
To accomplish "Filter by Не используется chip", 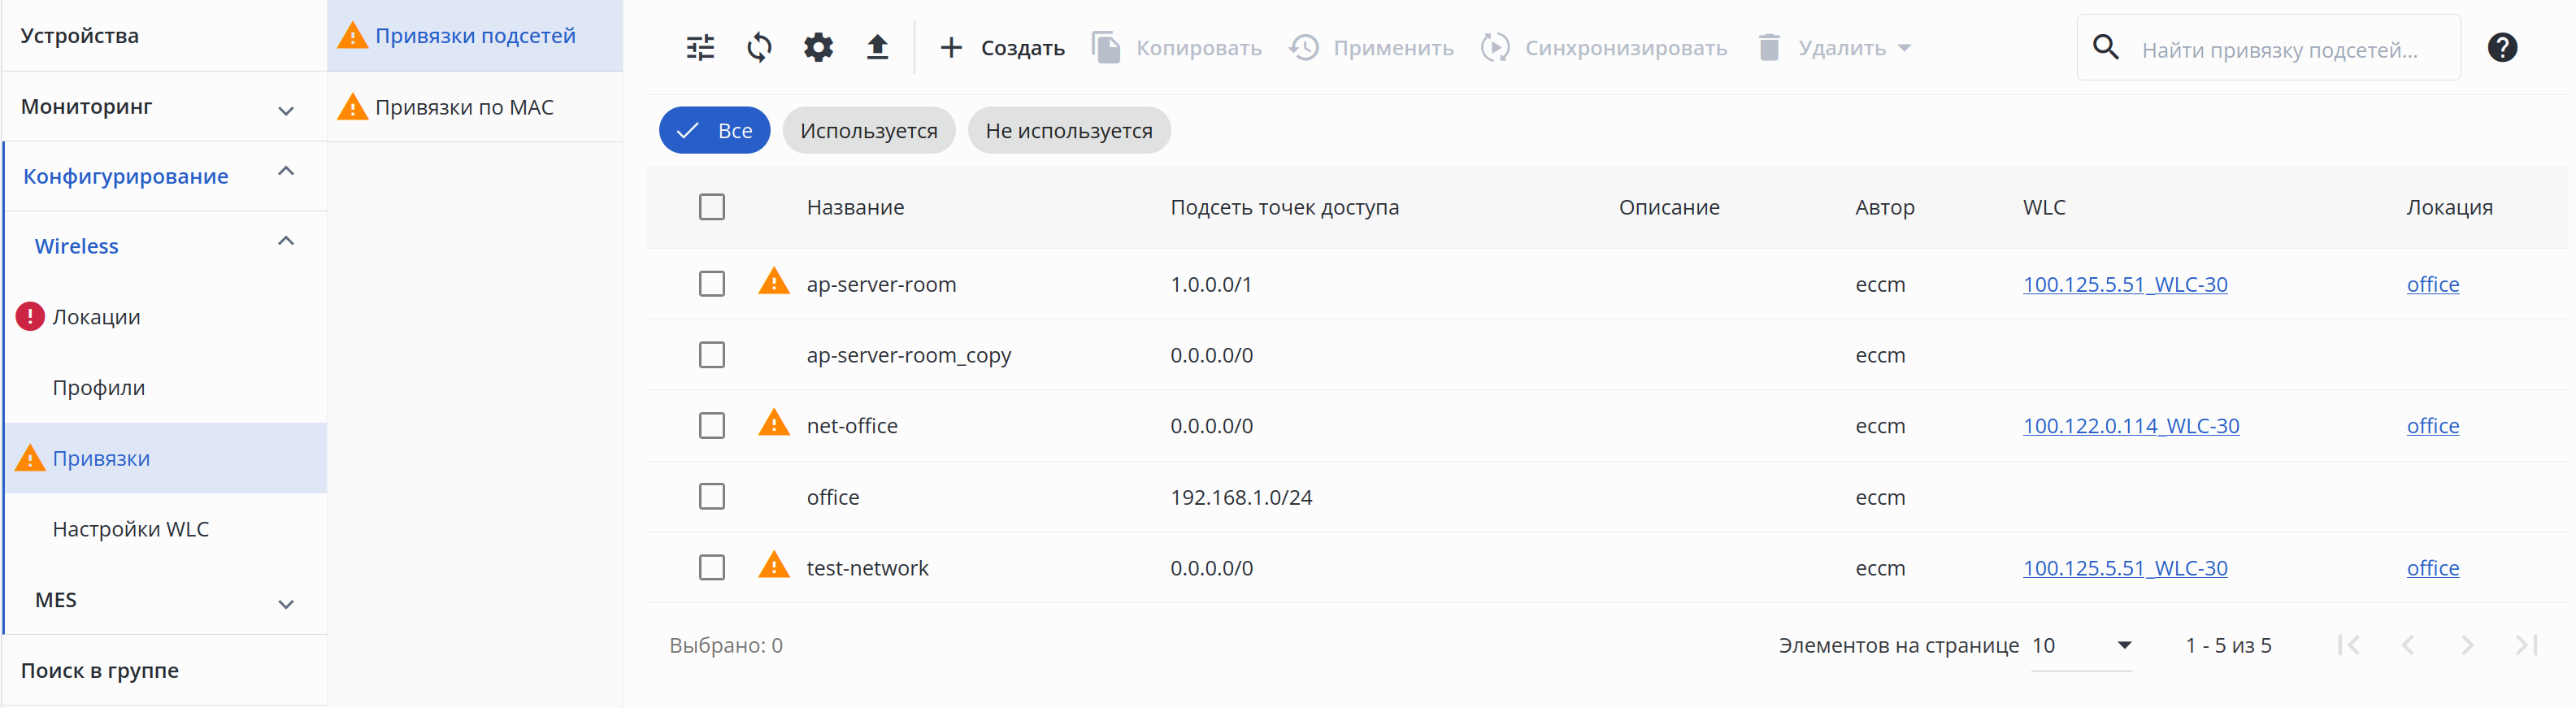I will pos(1068,131).
